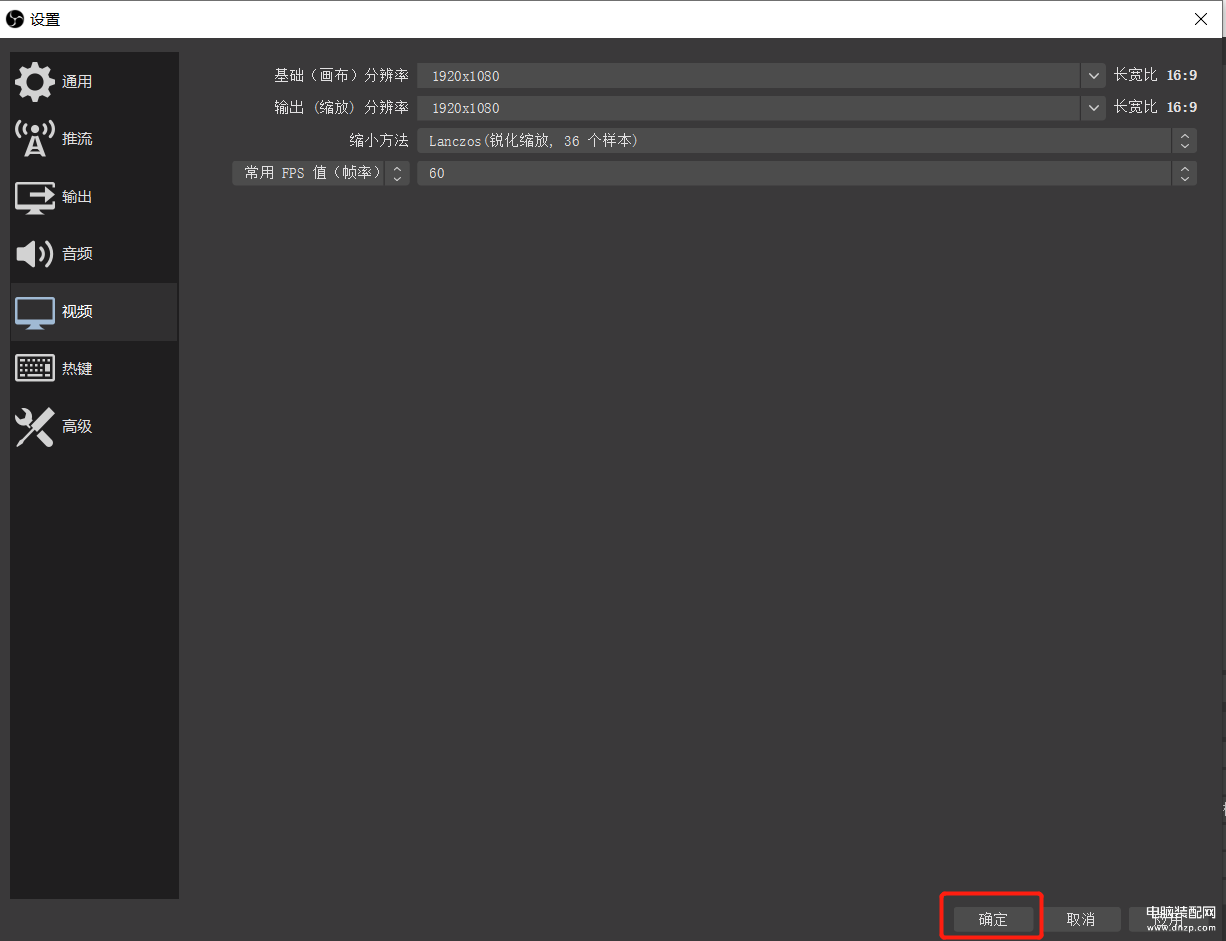This screenshot has width=1226, height=941.
Task: Edit the base resolution 1920x1080 field
Action: [749, 76]
